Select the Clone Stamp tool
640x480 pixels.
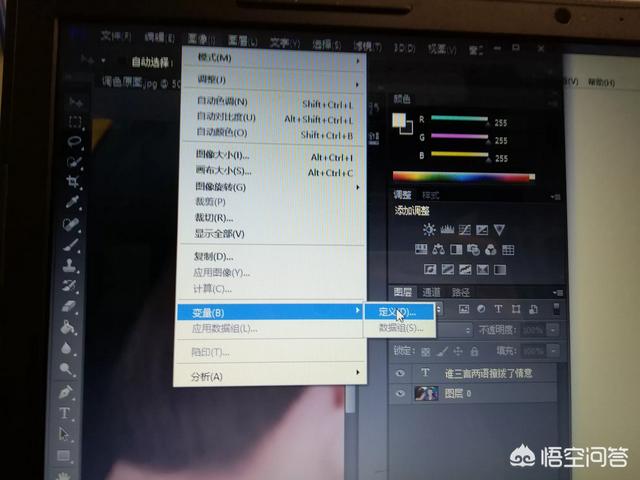(x=70, y=266)
